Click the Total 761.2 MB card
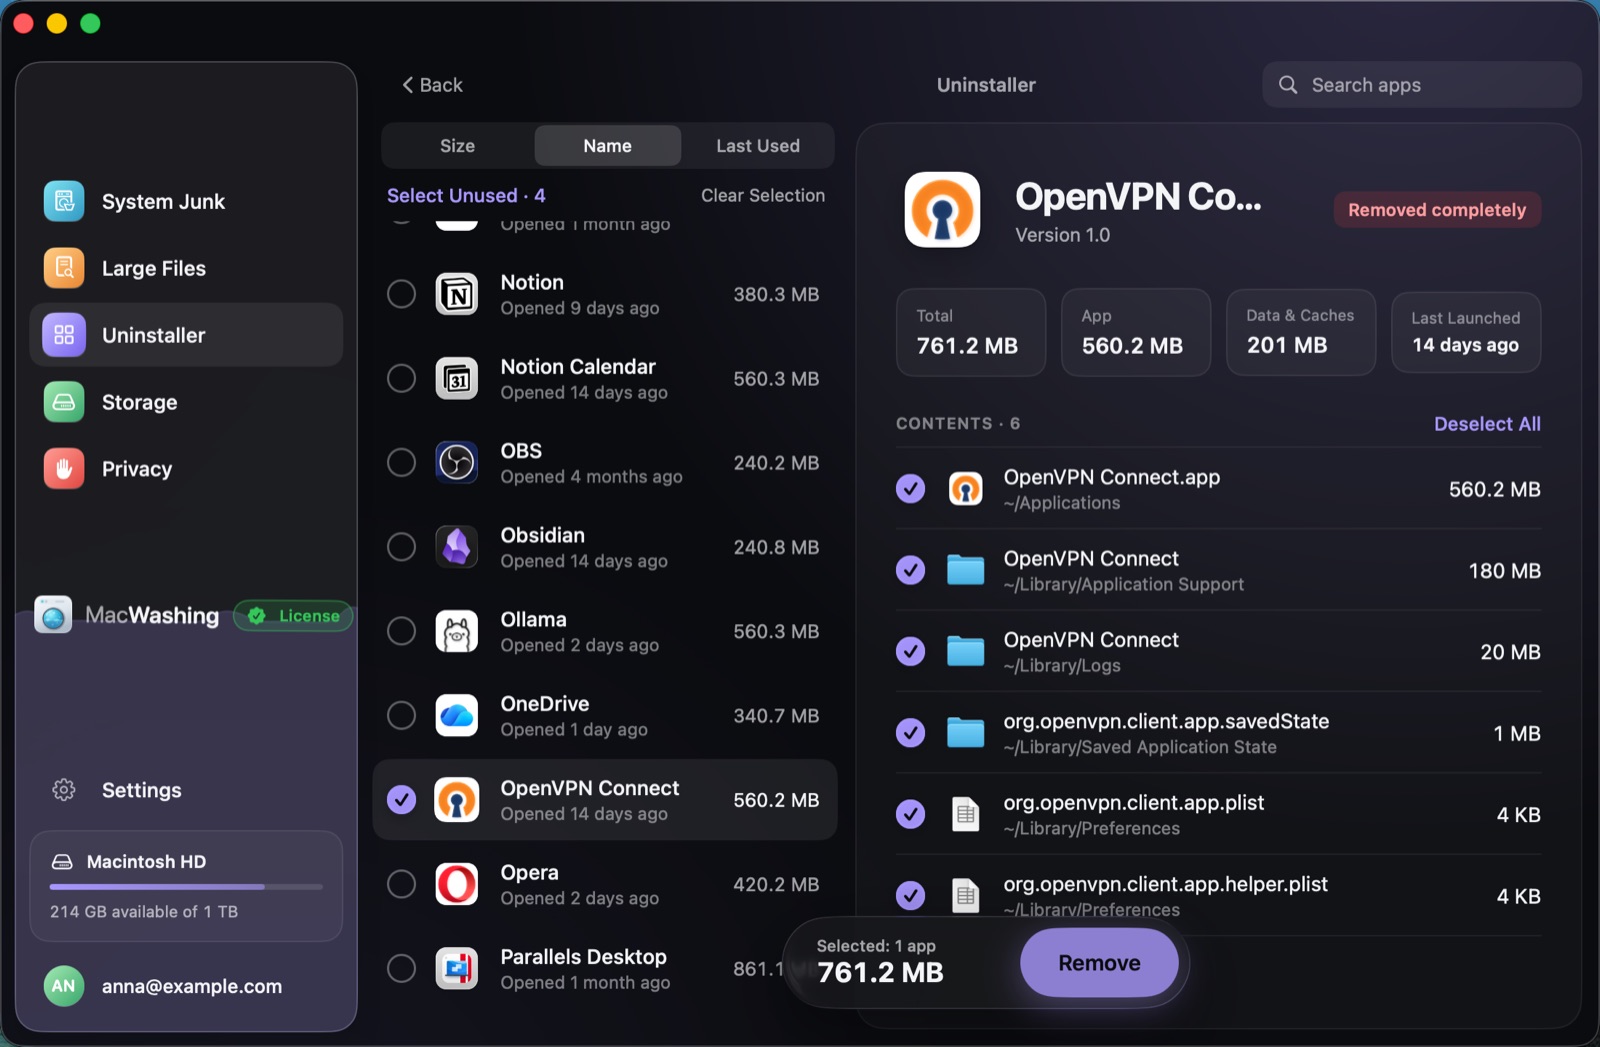The height and width of the screenshot is (1047, 1600). pyautogui.click(x=971, y=332)
